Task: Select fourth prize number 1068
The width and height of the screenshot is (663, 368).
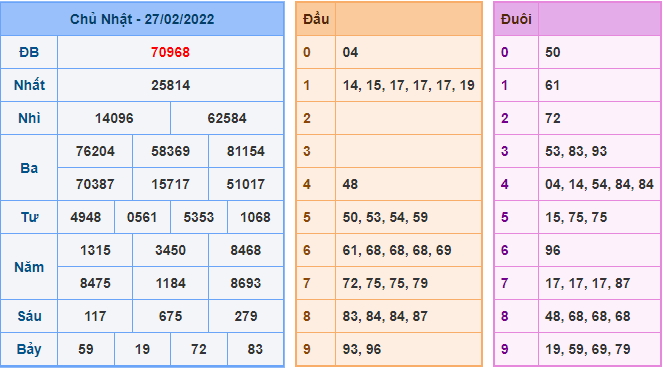Action: point(255,217)
